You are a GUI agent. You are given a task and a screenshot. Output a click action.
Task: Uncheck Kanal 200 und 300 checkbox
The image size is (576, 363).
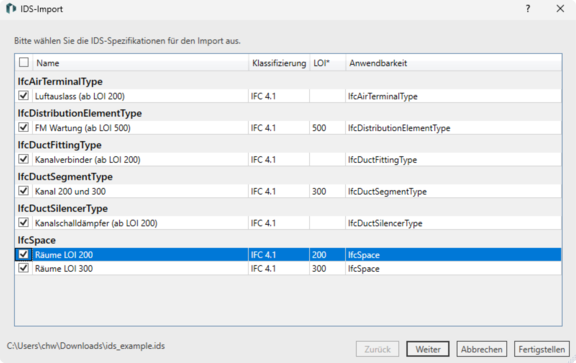pos(24,191)
